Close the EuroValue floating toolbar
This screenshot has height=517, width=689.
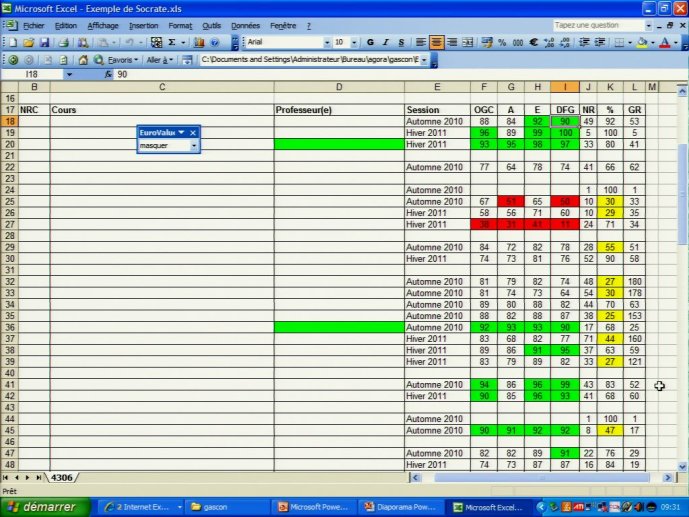[193, 133]
